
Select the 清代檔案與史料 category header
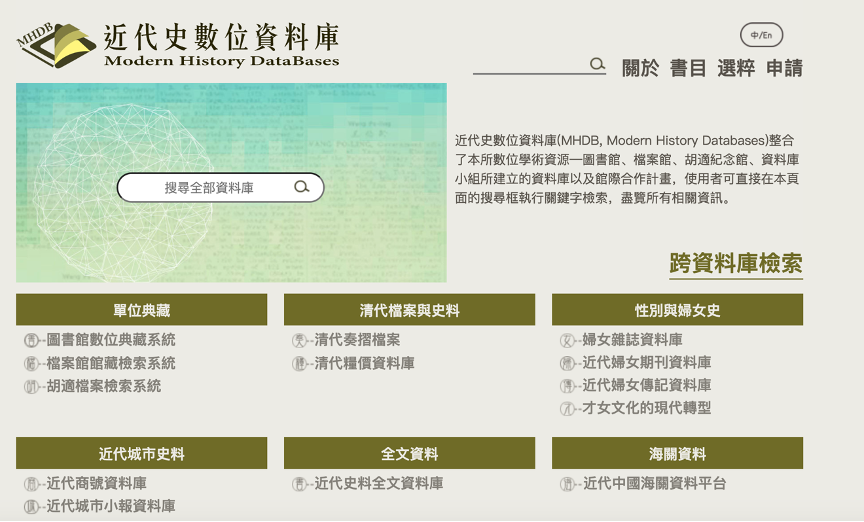click(409, 310)
